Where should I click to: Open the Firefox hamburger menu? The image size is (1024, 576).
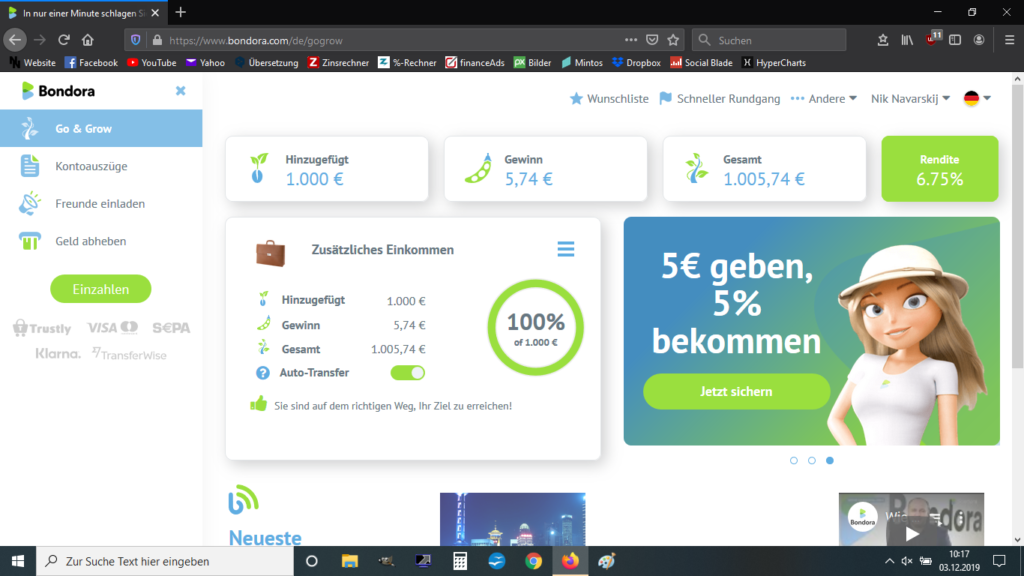(1009, 40)
